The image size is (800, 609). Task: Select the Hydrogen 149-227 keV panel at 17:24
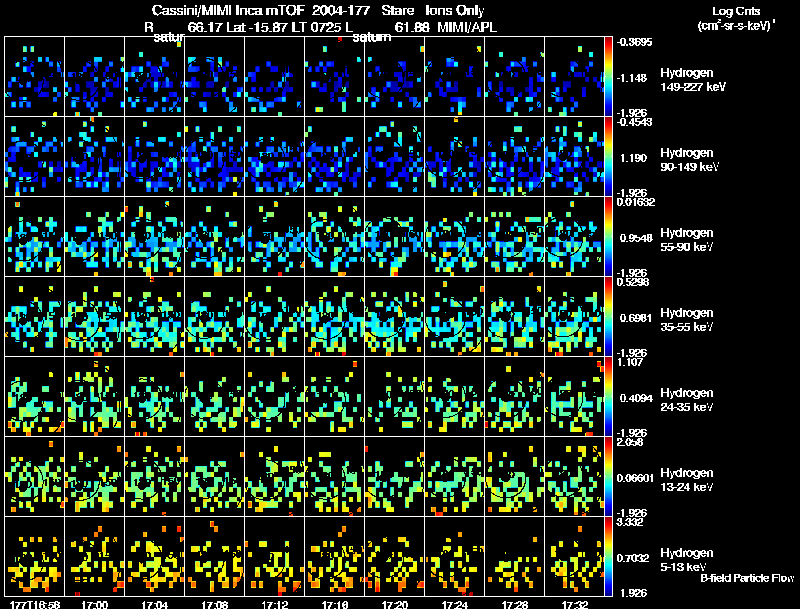pos(455,77)
